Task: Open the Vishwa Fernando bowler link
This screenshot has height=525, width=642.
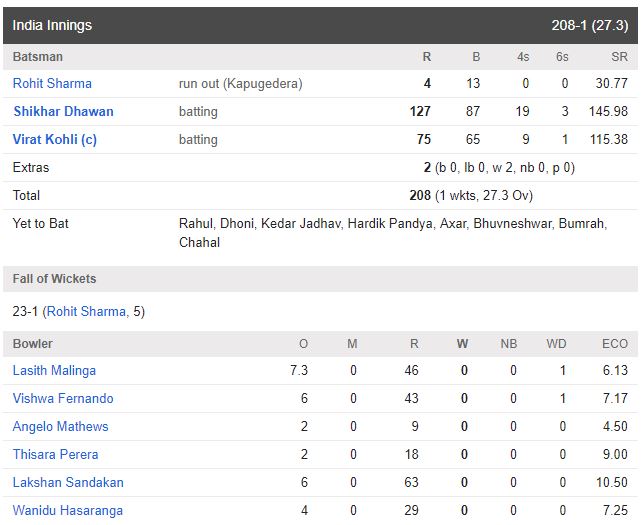Action: click(63, 398)
